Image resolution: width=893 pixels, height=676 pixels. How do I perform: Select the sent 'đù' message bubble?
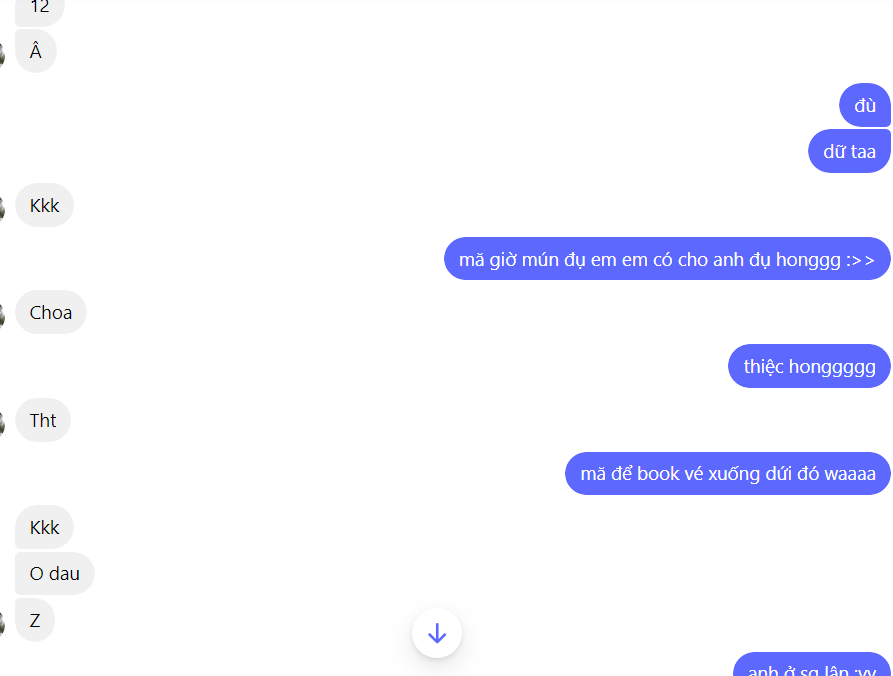865,105
